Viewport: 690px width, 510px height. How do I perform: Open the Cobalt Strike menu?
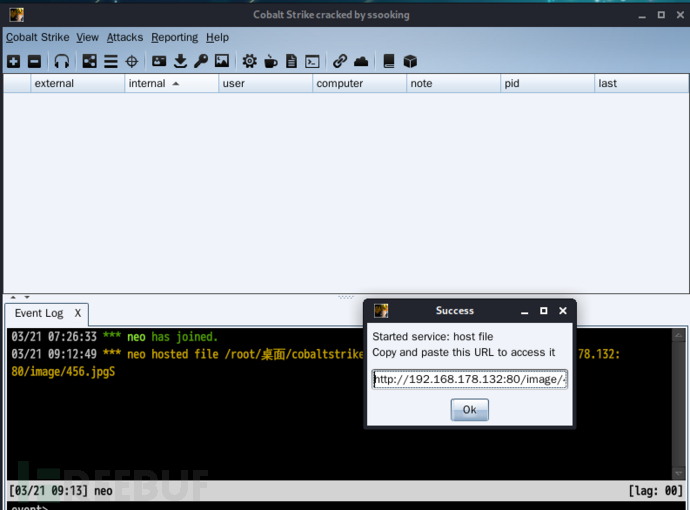(x=37, y=37)
